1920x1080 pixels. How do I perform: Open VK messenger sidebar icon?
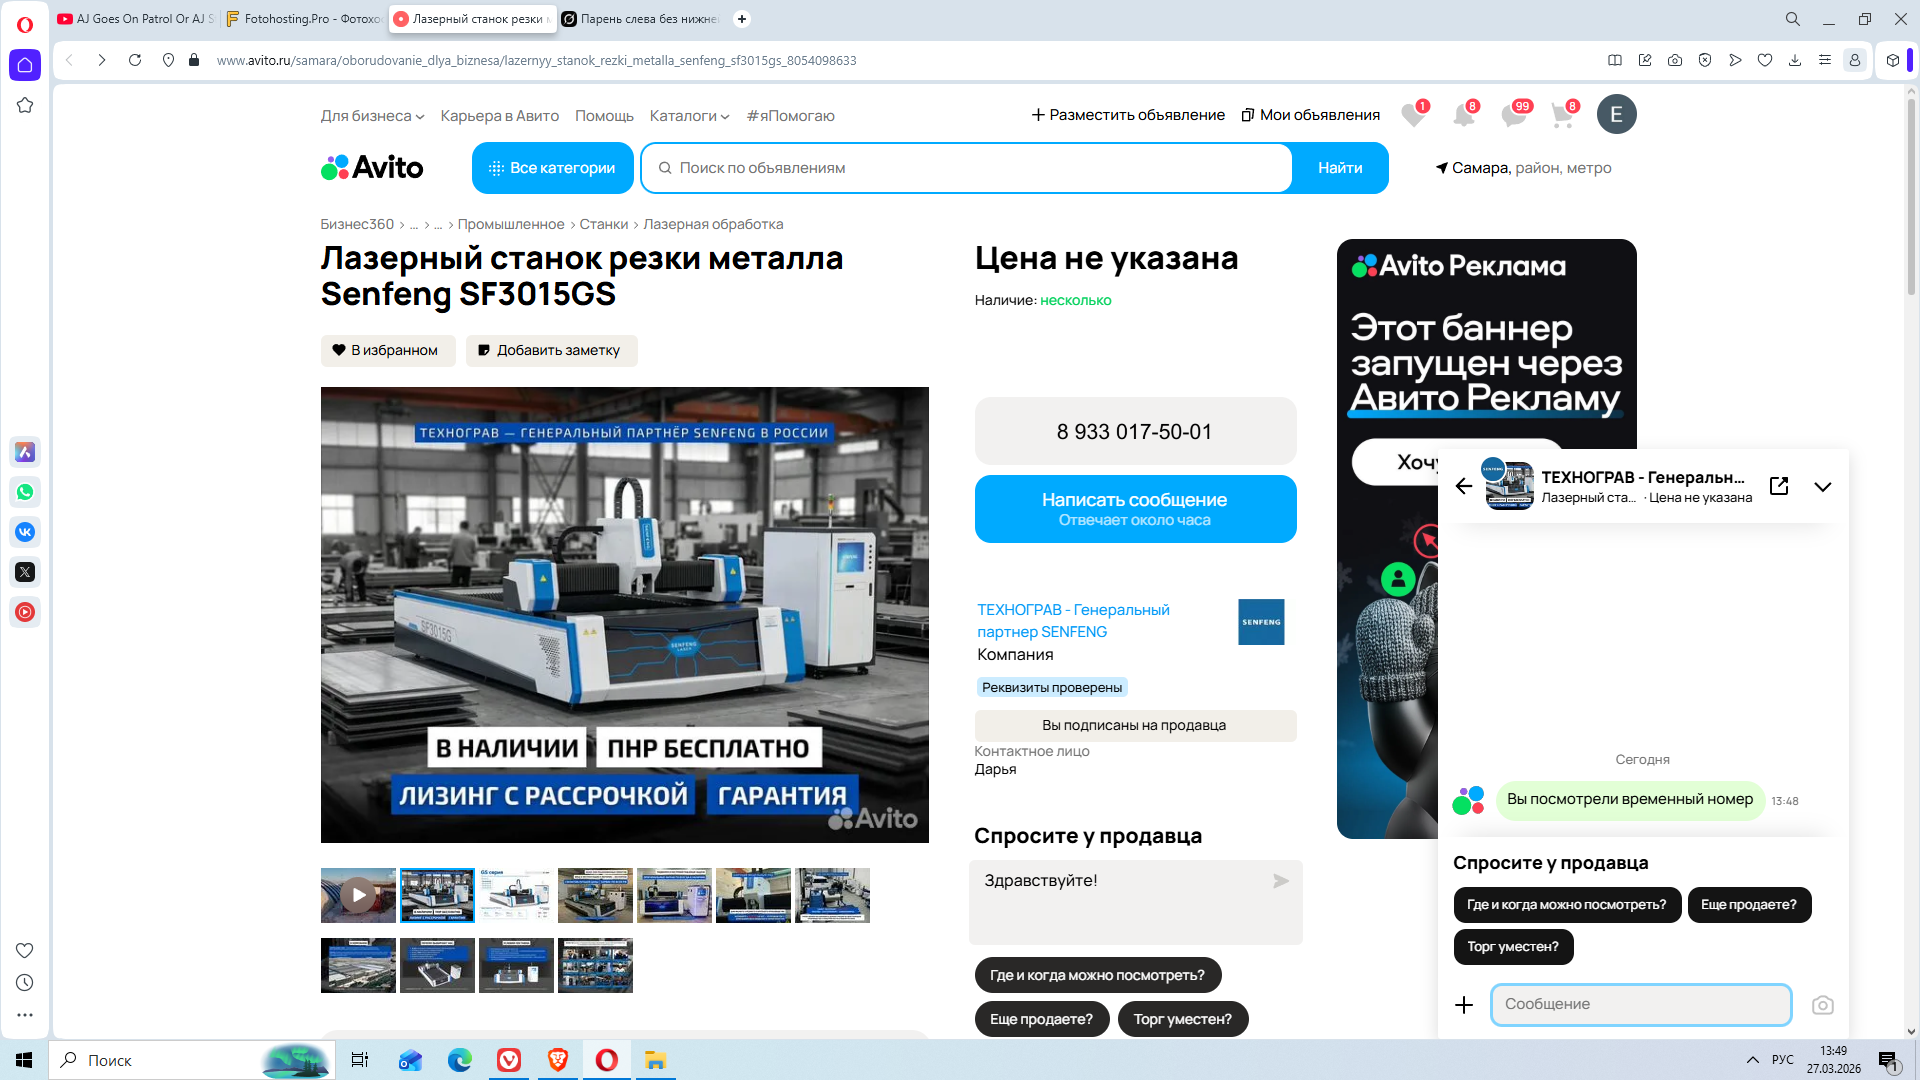pyautogui.click(x=25, y=532)
